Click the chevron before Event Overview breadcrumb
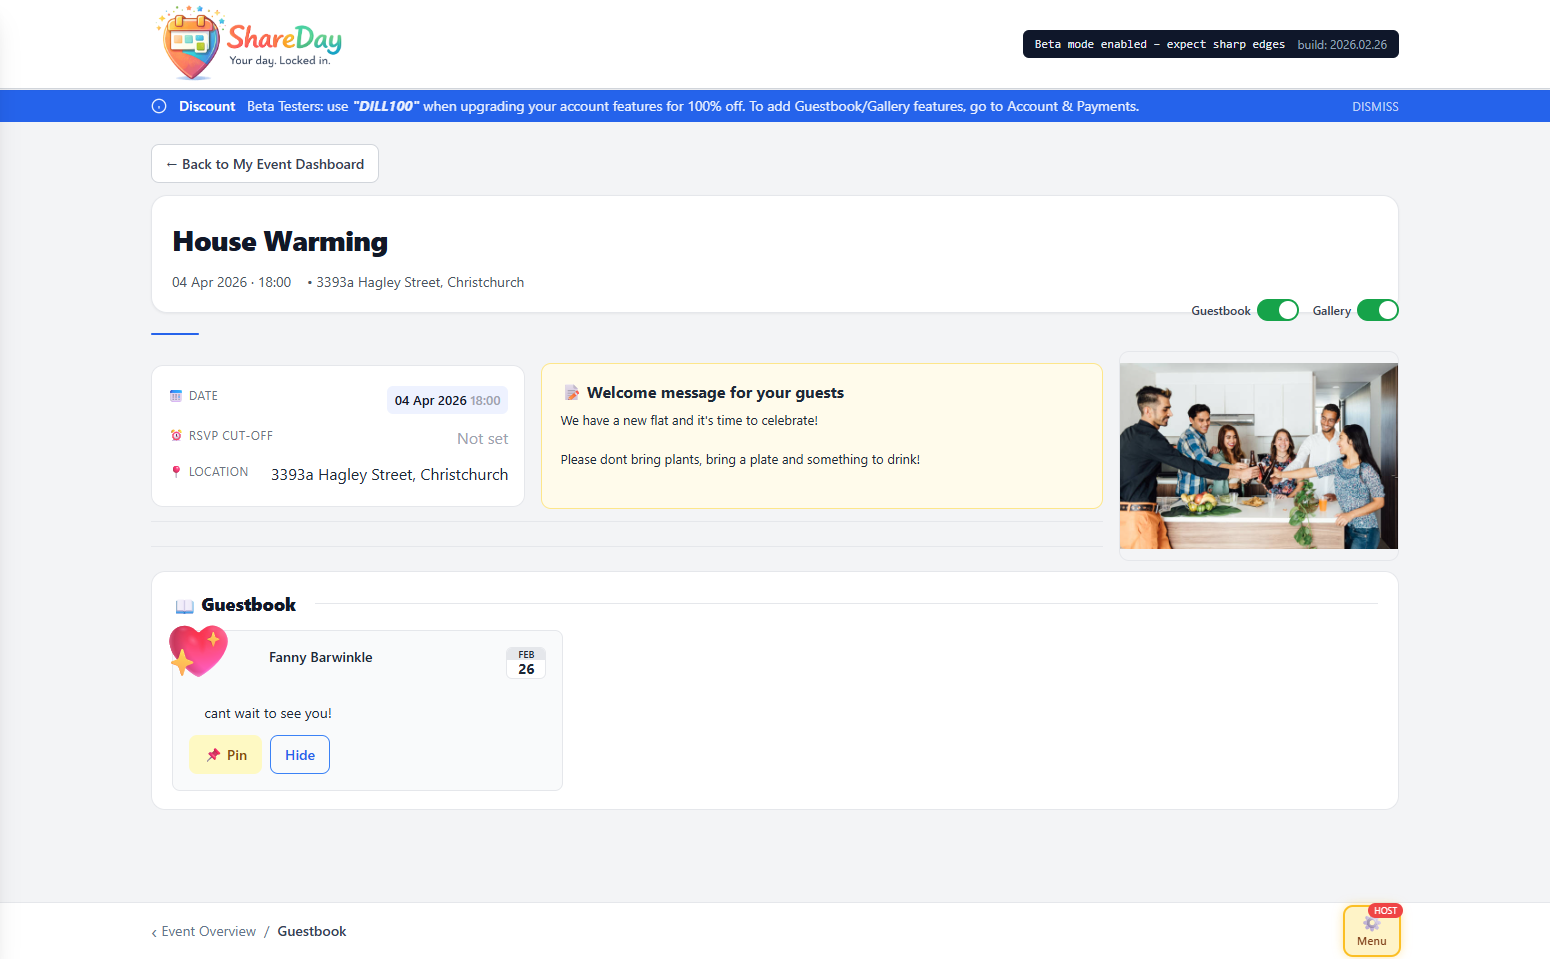1550x959 pixels. pos(153,931)
